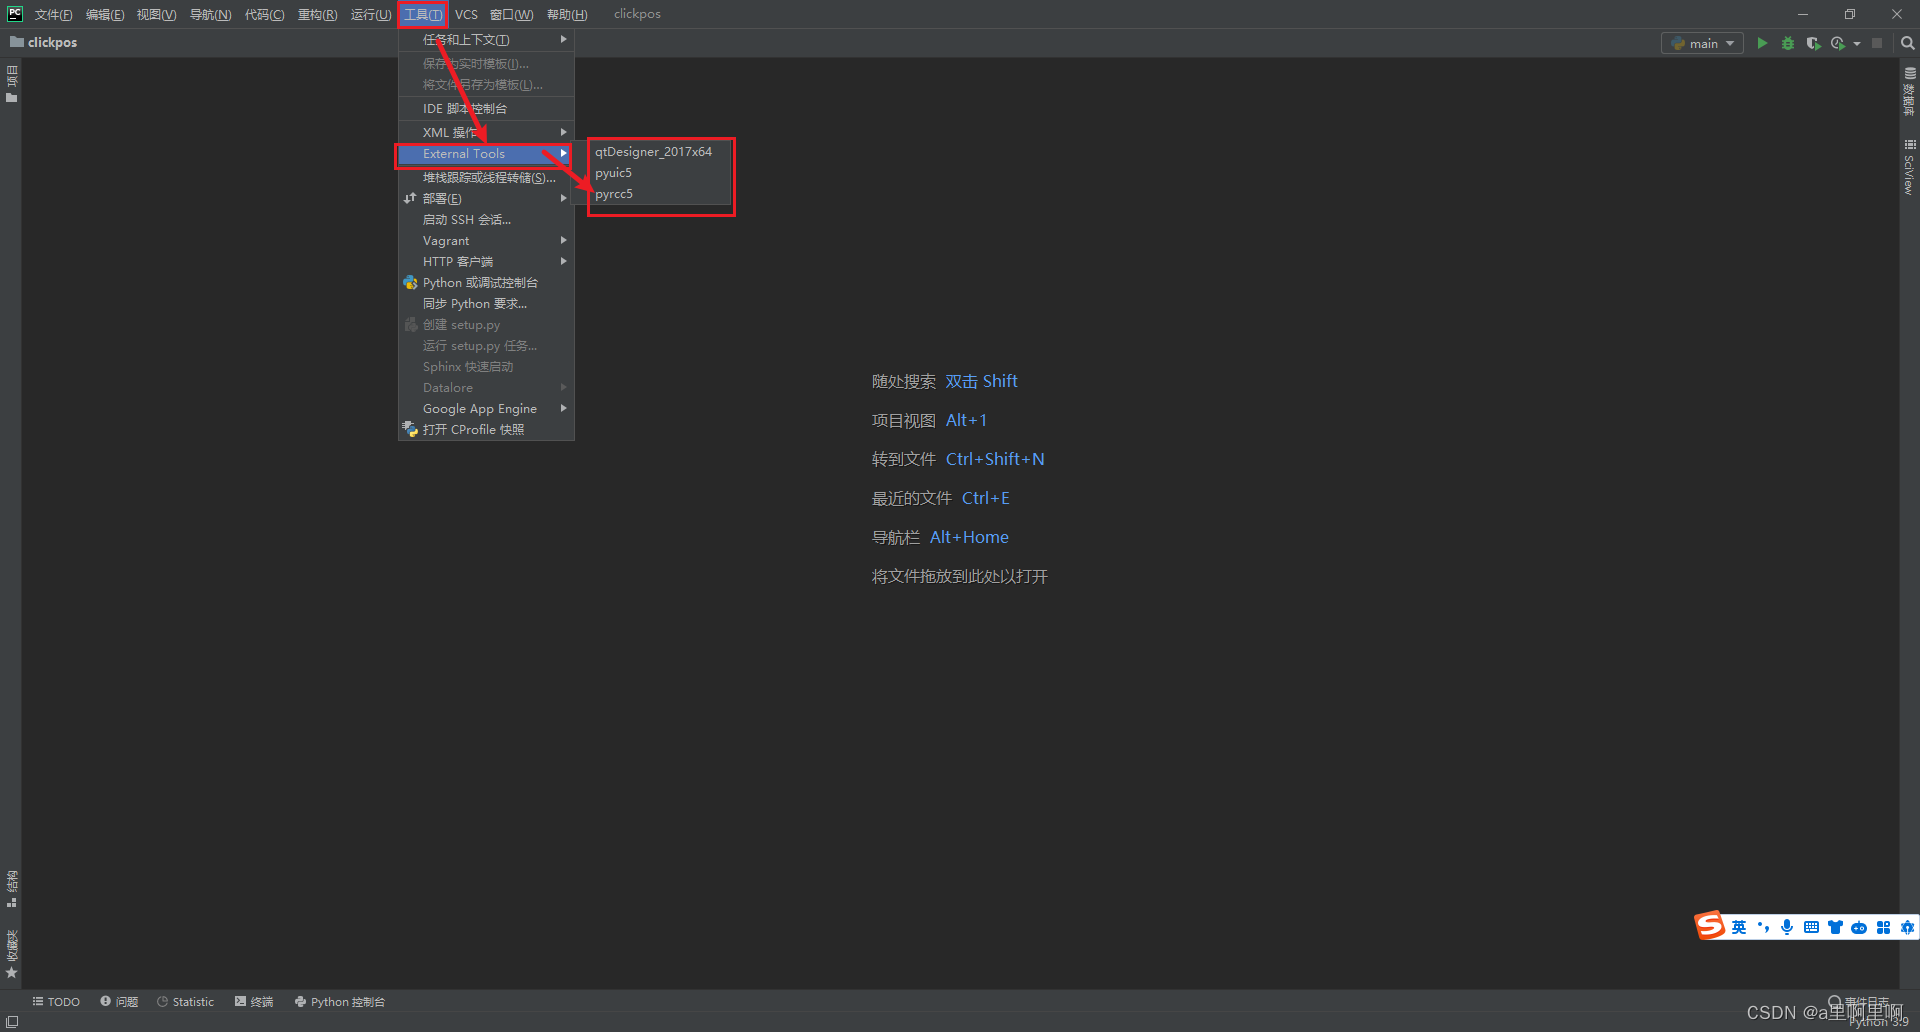Open the 代码(C) menu
Screen dimensions: 1920x1032
[264, 14]
